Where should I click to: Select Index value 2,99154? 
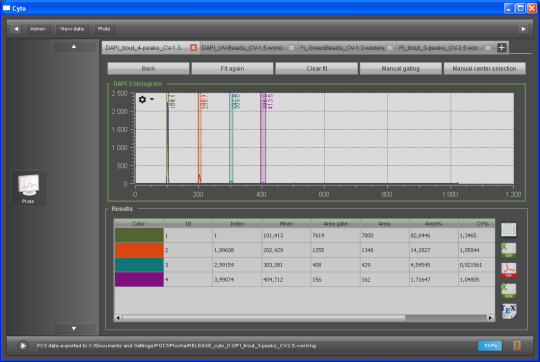pyautogui.click(x=237, y=265)
